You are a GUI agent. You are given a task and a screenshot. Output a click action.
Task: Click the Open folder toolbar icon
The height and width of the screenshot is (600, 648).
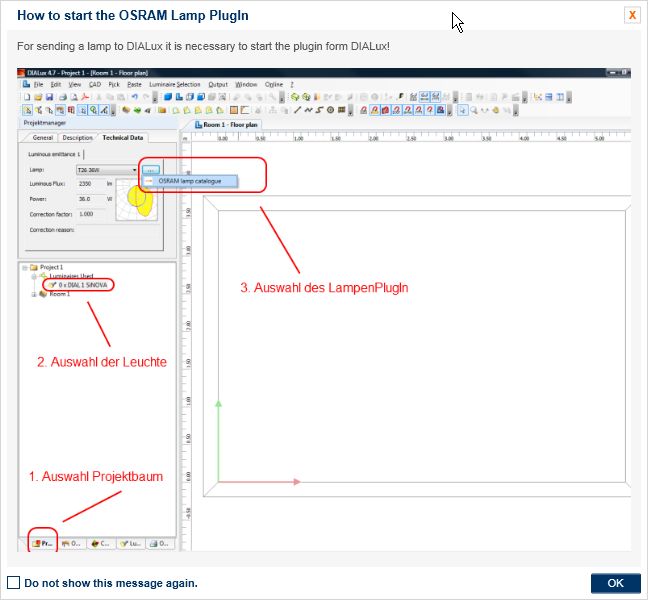38,98
